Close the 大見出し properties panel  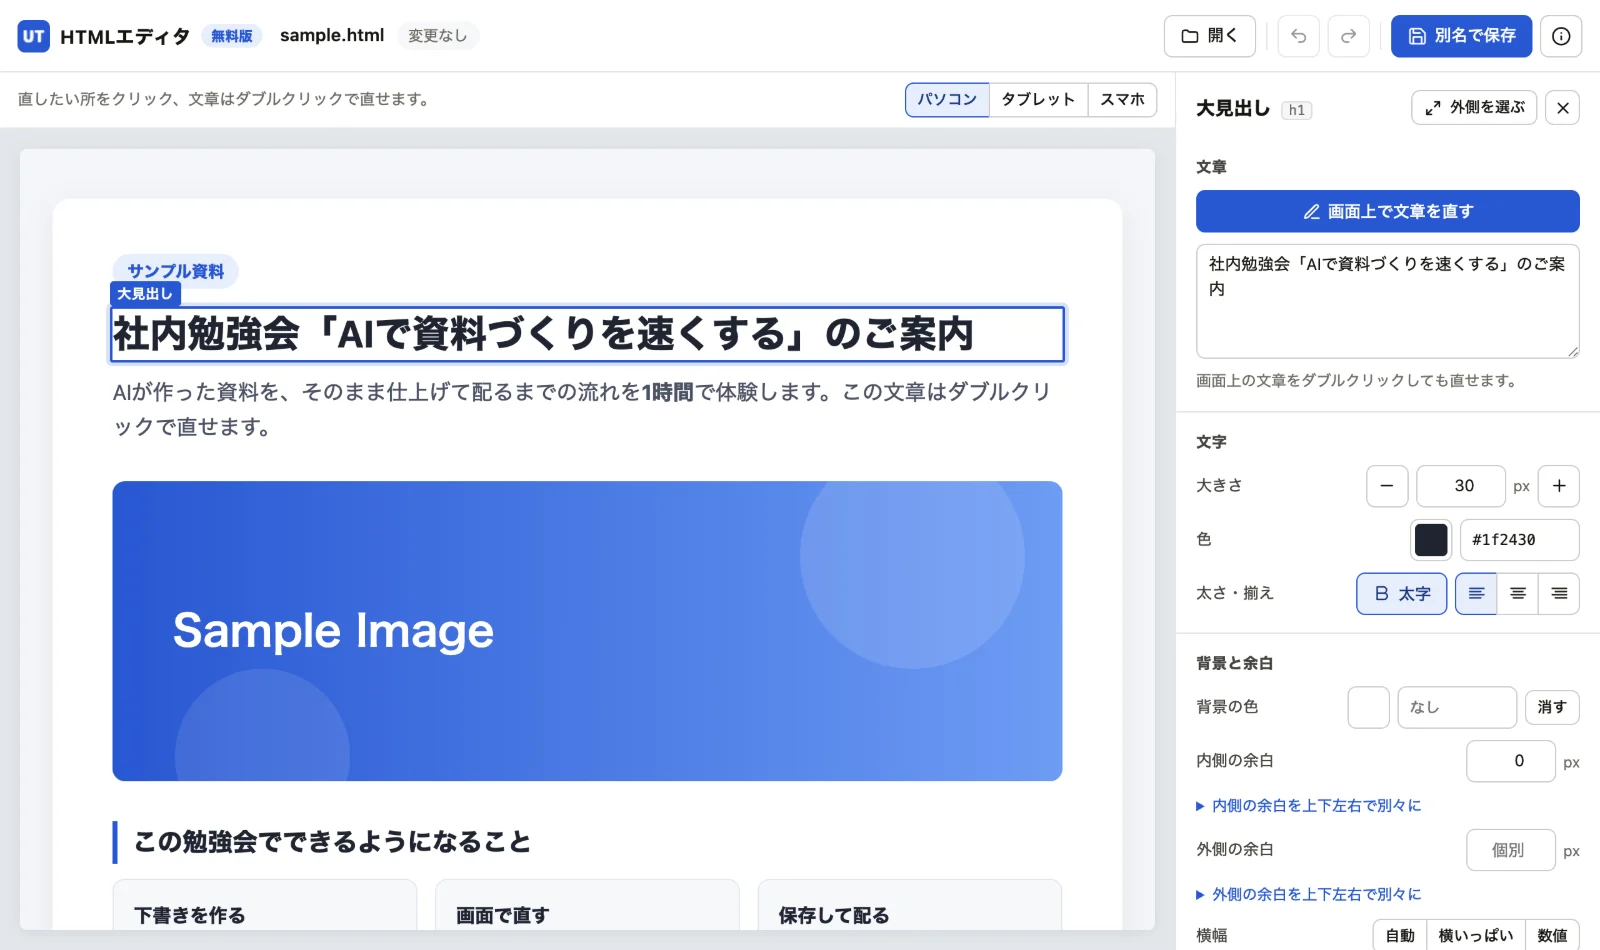(1562, 108)
